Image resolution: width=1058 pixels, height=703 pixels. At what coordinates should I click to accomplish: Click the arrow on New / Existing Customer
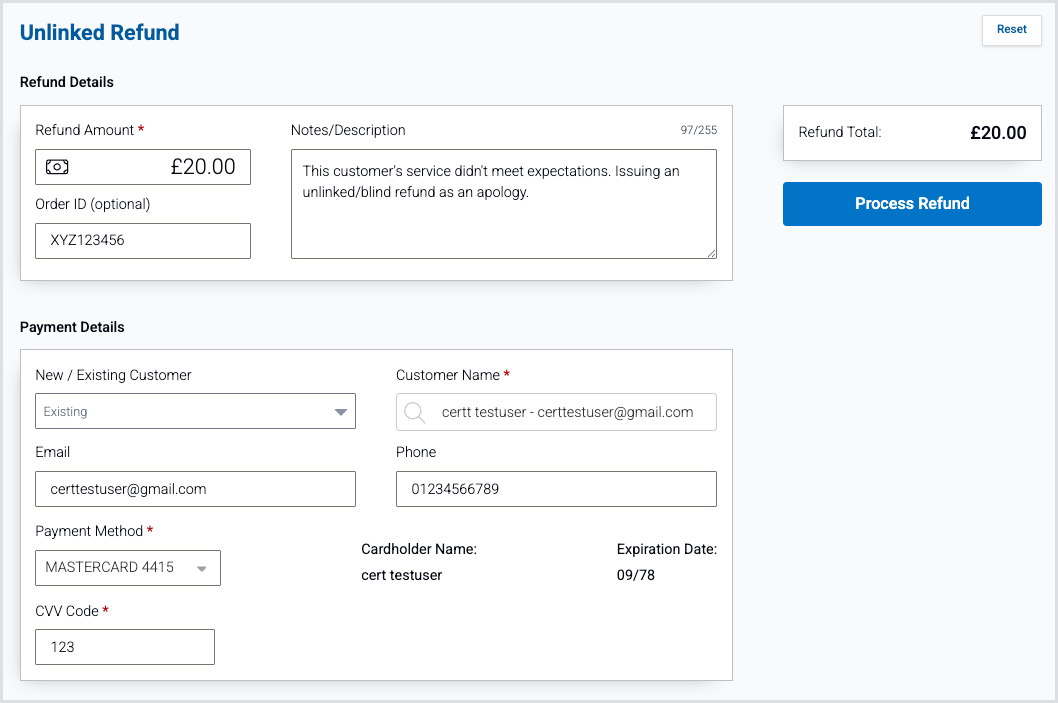[x=341, y=411]
